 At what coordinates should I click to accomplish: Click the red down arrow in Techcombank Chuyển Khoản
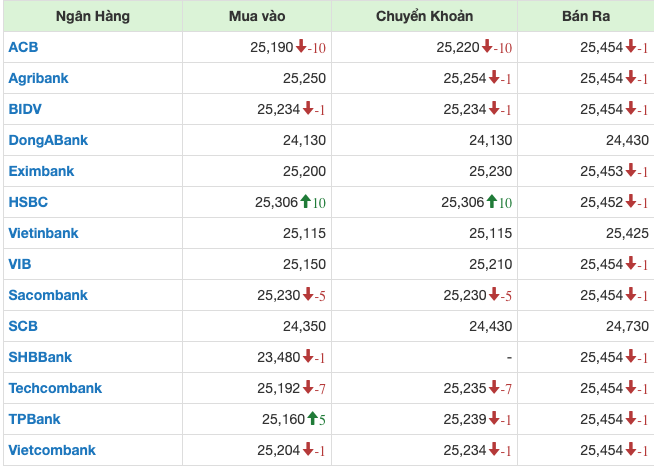click(x=494, y=388)
